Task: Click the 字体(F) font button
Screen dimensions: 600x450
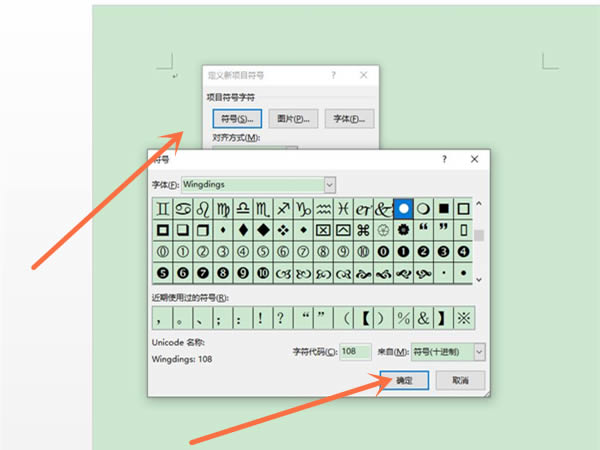Action: pyautogui.click(x=349, y=119)
